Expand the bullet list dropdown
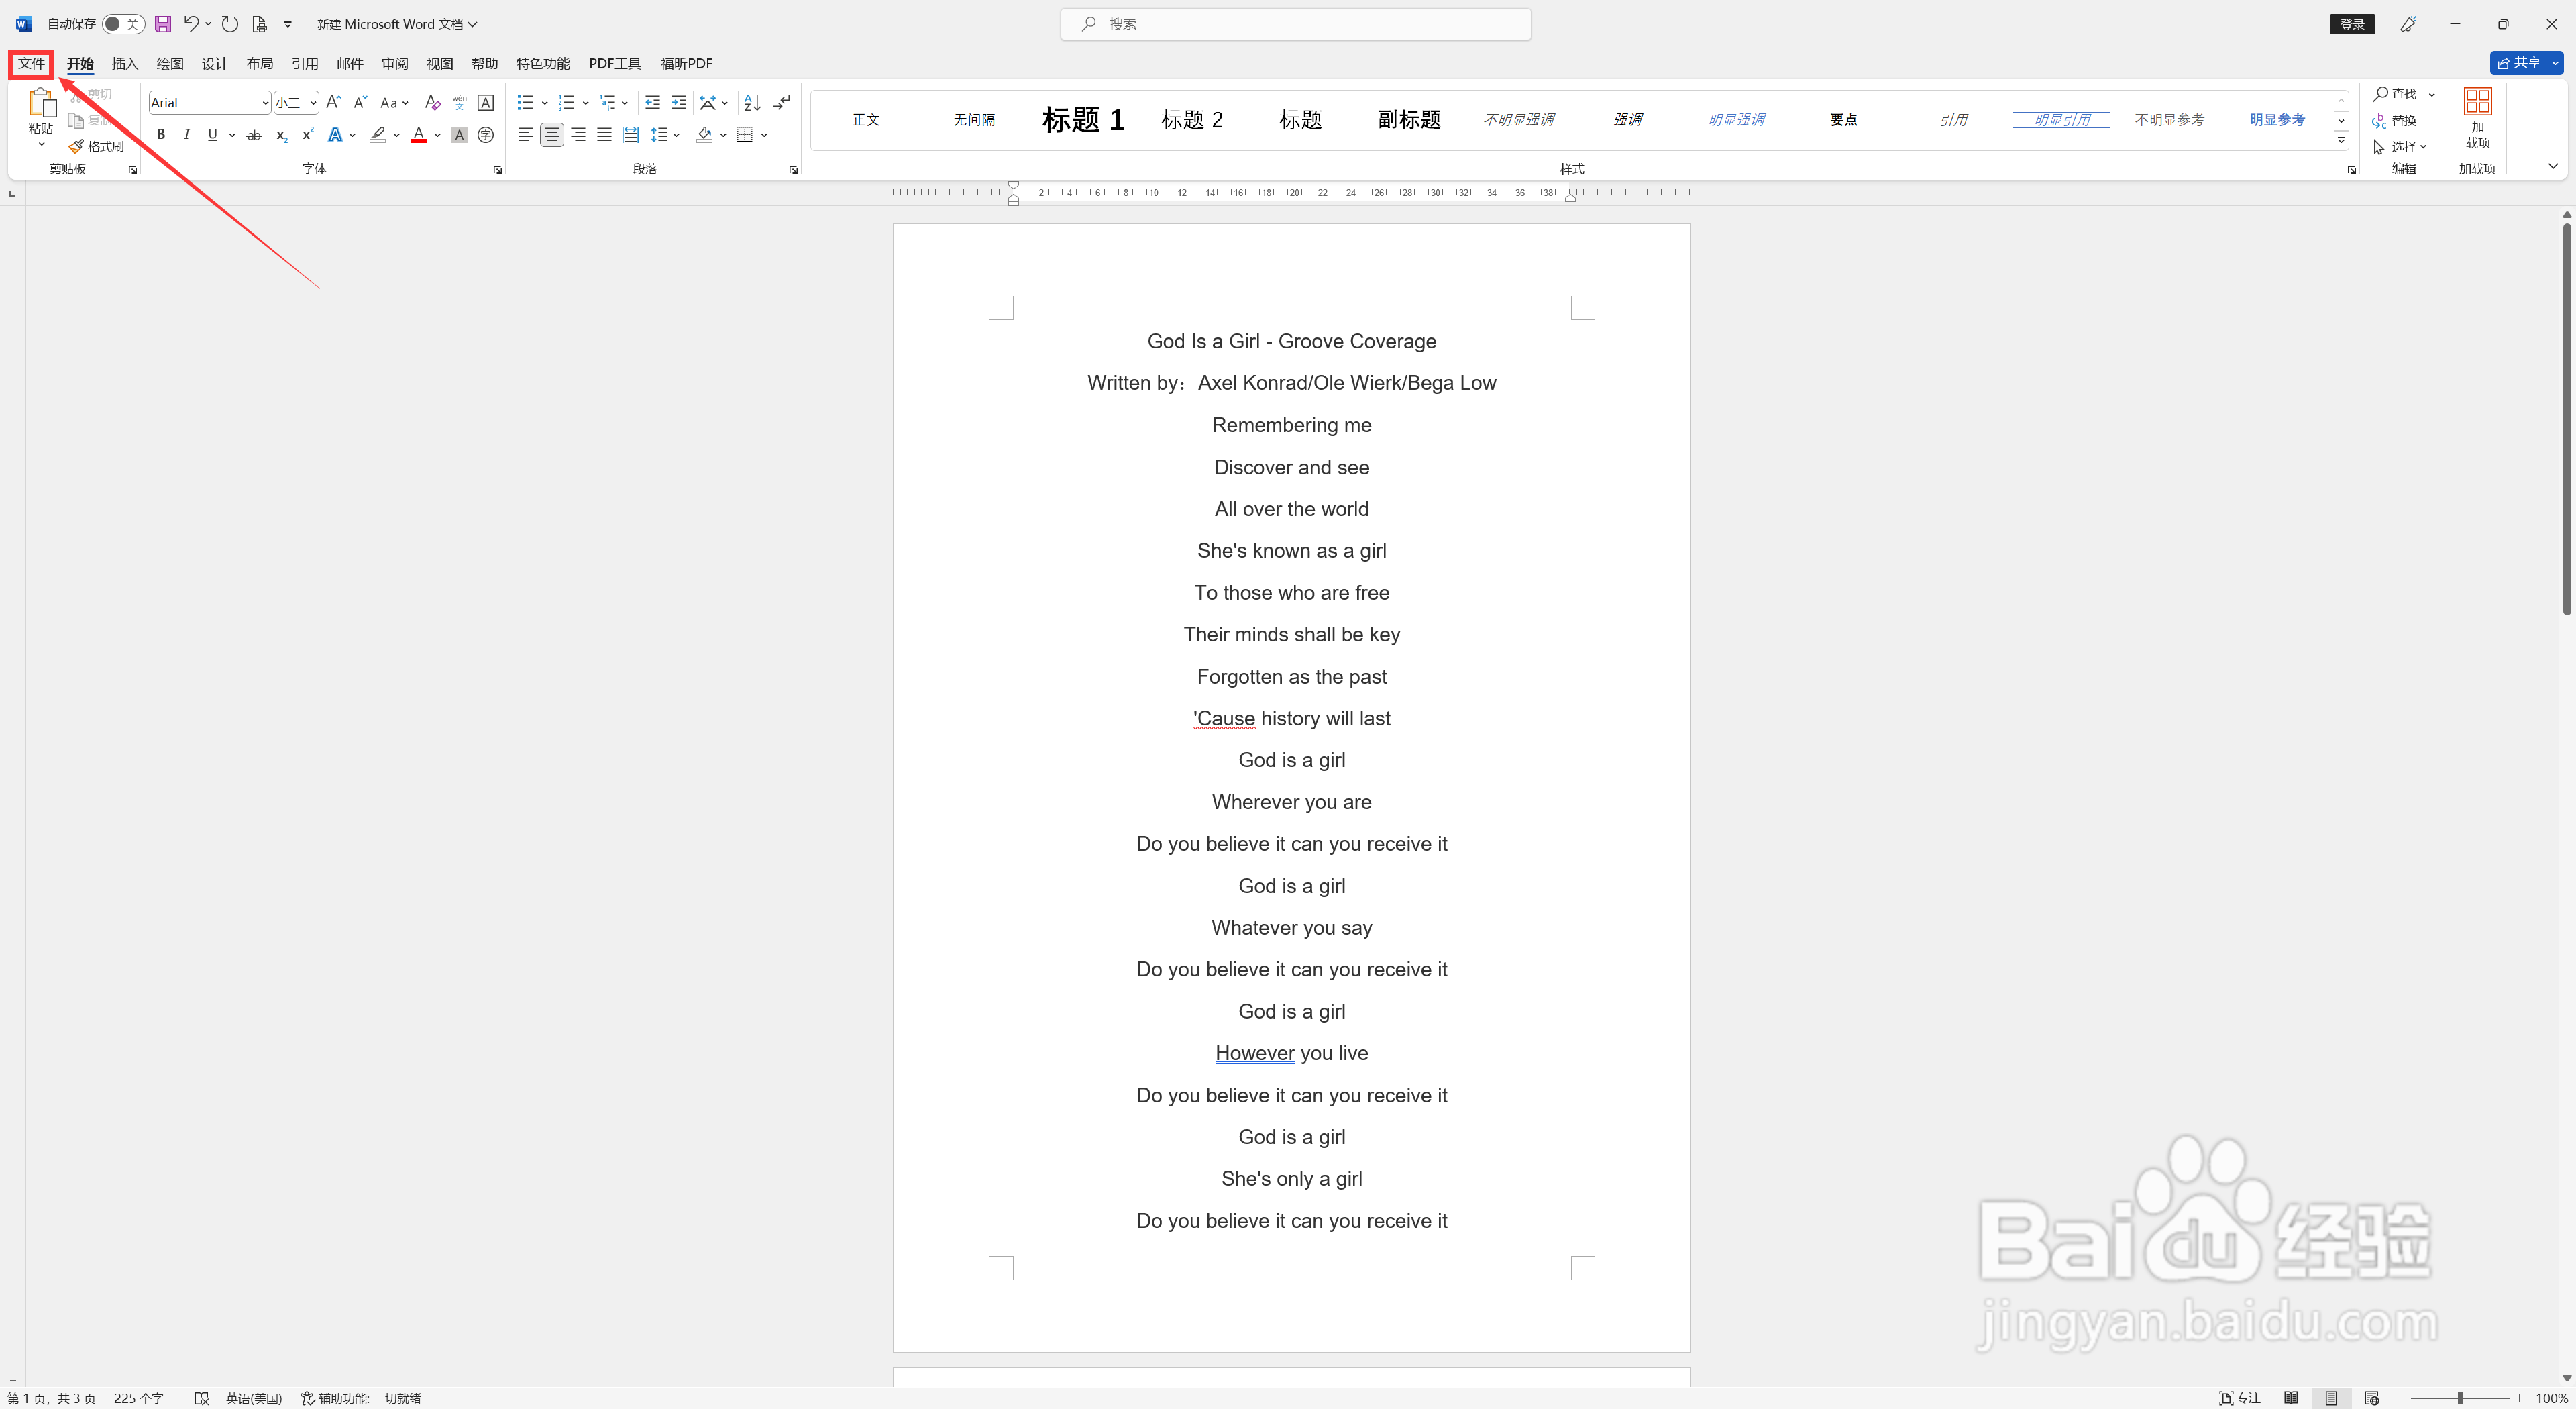2576x1409 pixels. (544, 103)
